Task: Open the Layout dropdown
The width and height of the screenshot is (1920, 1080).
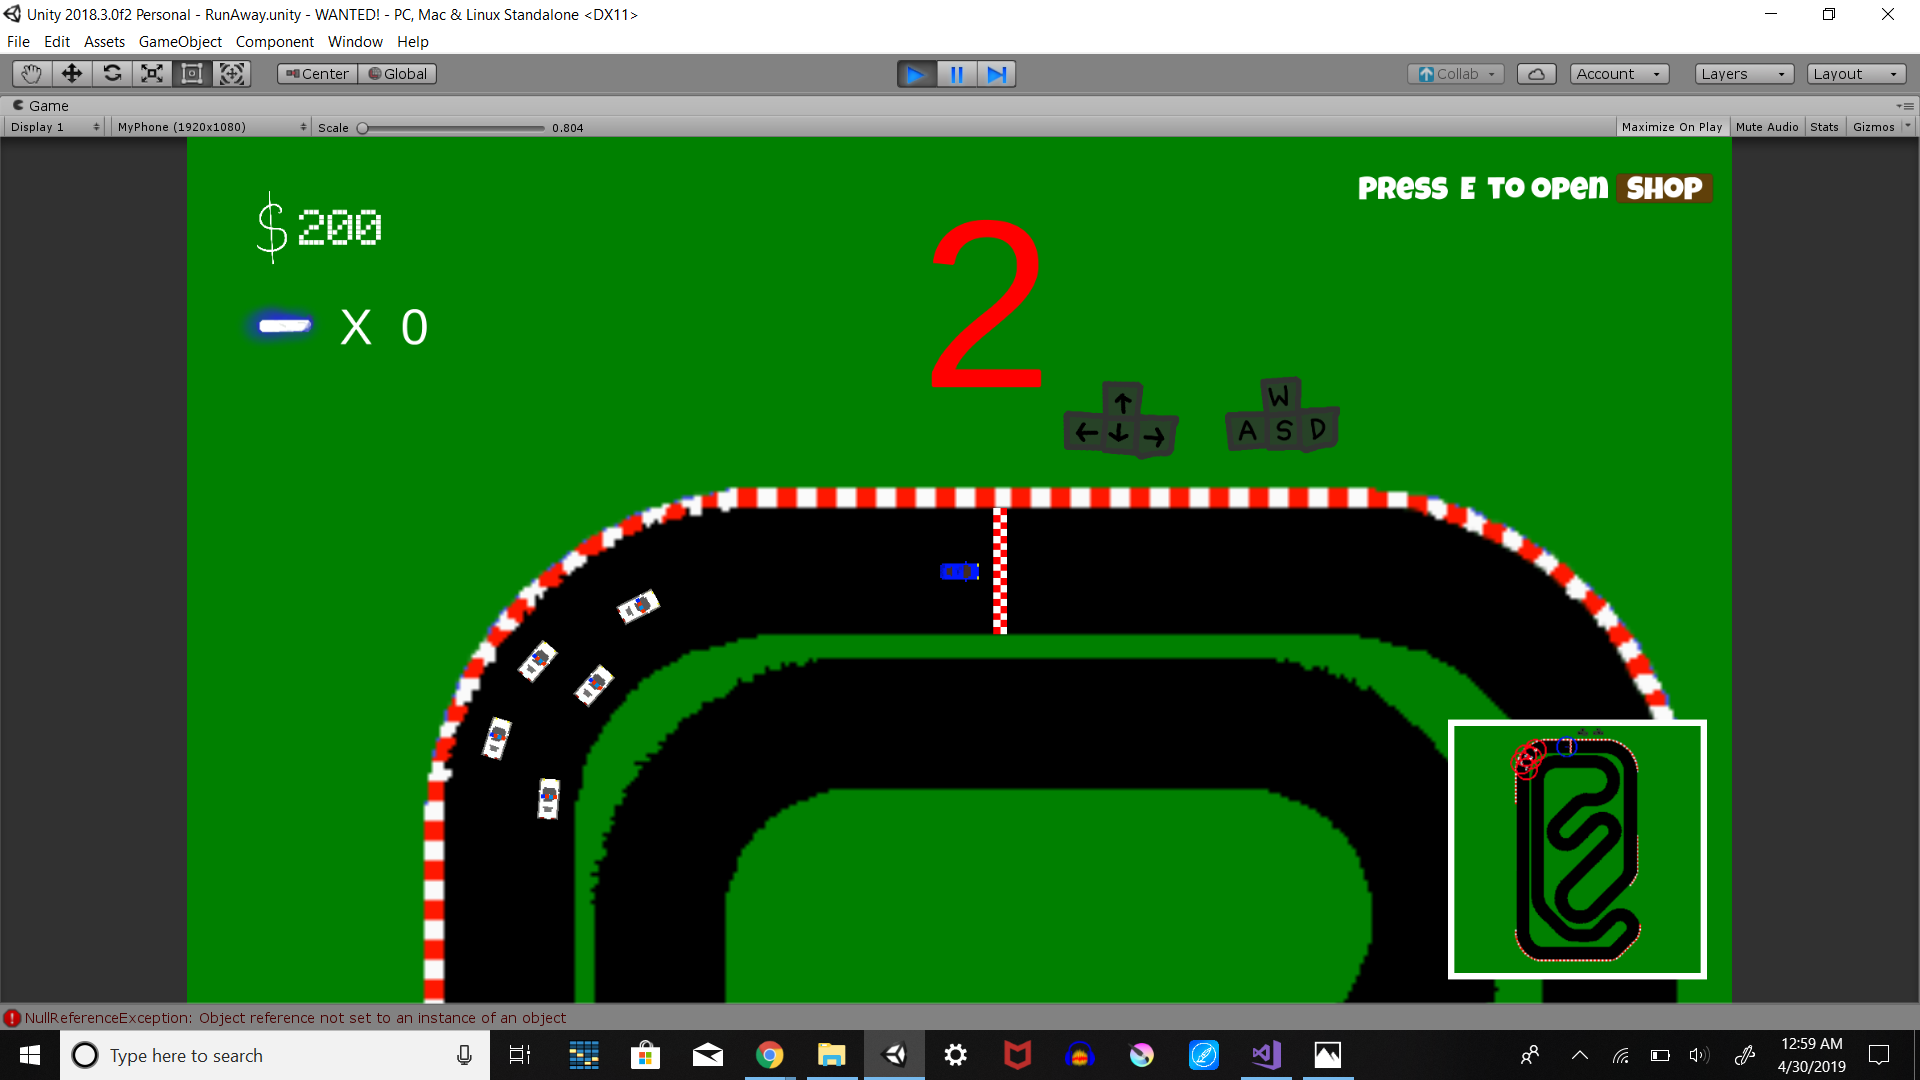Action: tap(1856, 74)
